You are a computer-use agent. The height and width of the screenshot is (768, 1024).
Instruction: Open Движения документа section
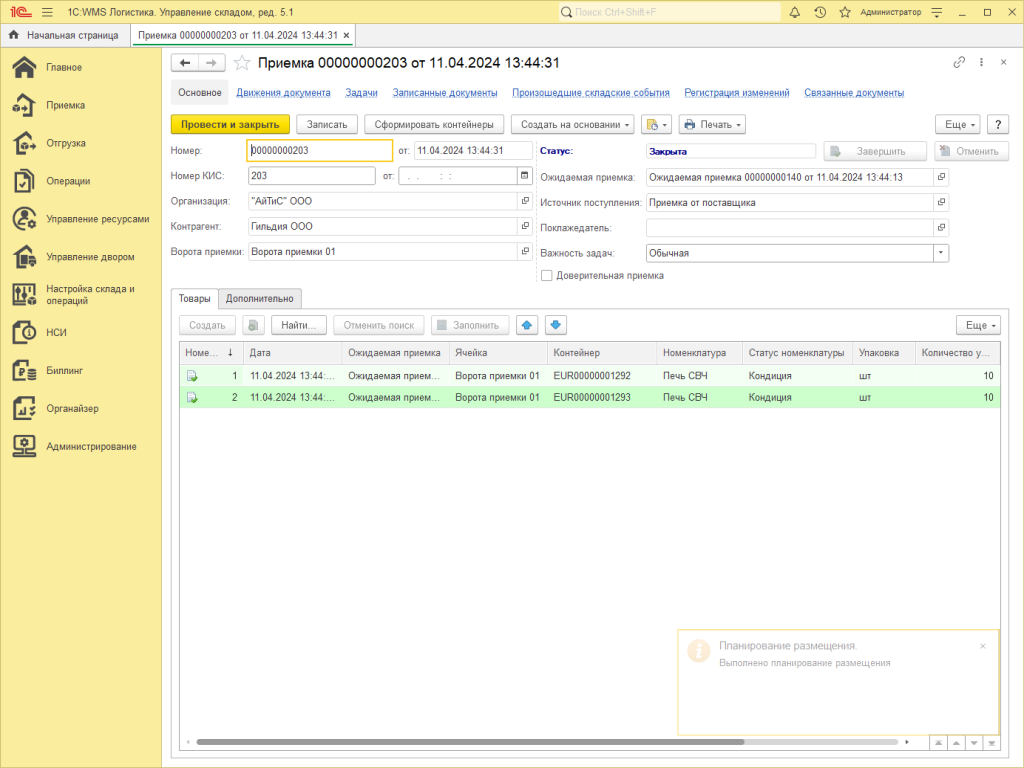[x=283, y=93]
